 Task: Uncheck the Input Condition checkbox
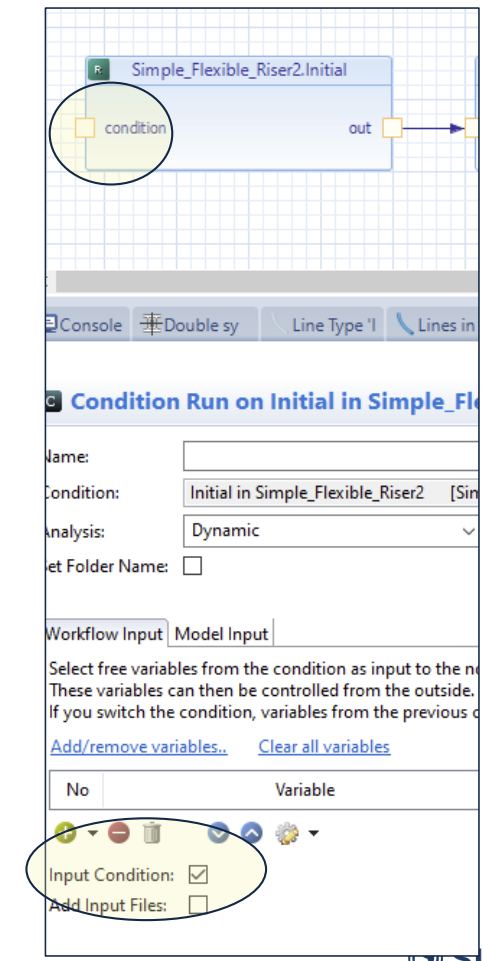pos(198,875)
